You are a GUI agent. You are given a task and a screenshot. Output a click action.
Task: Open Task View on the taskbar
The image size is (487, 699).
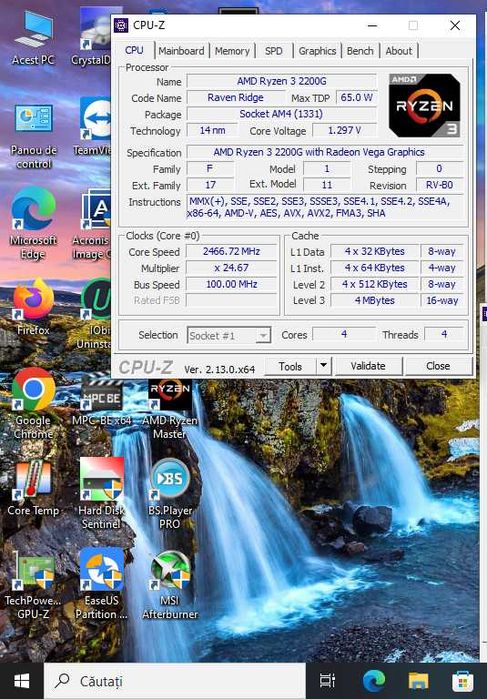pyautogui.click(x=328, y=681)
